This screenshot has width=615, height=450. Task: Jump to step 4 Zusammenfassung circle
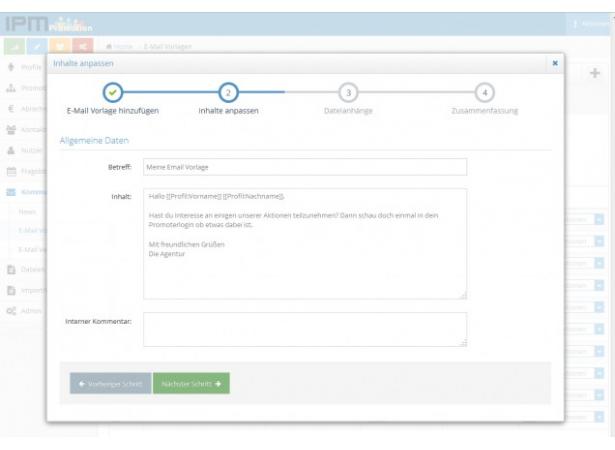click(485, 91)
